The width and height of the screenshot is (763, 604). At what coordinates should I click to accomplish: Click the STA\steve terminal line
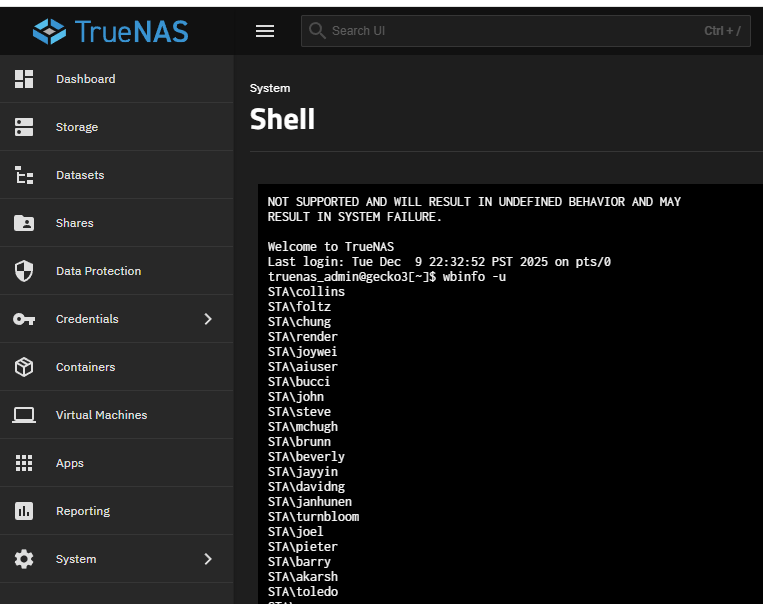tap(299, 412)
